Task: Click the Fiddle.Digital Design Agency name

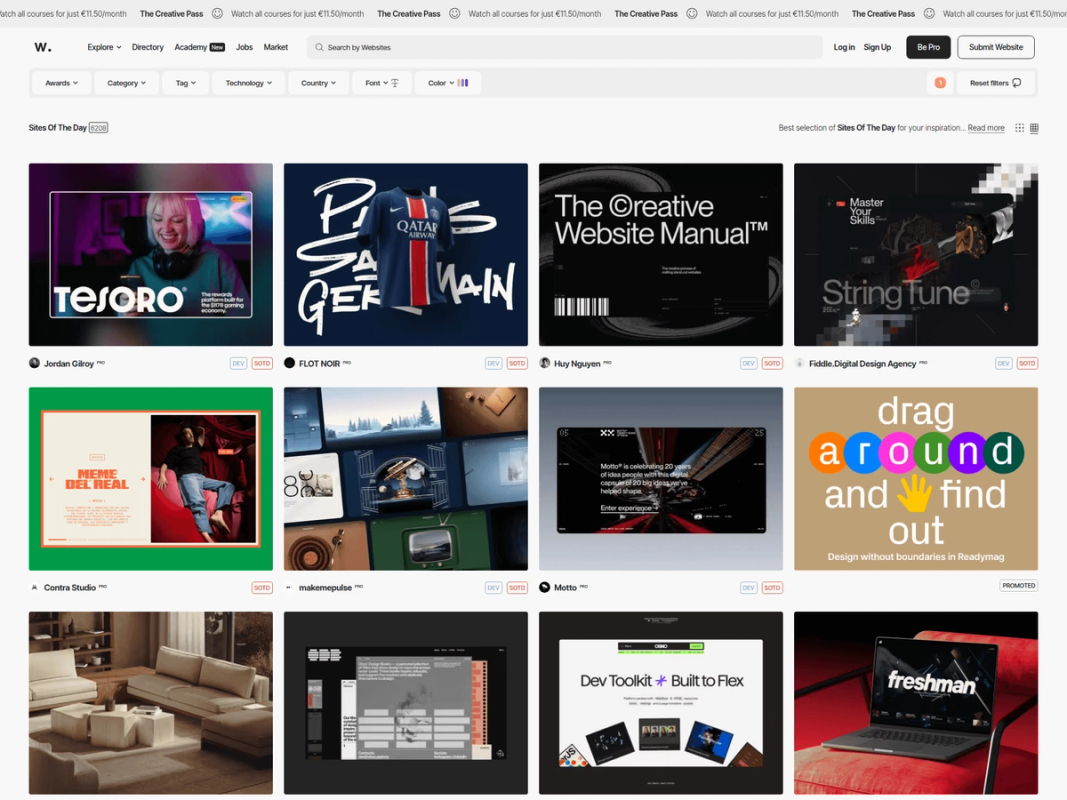Action: (862, 364)
